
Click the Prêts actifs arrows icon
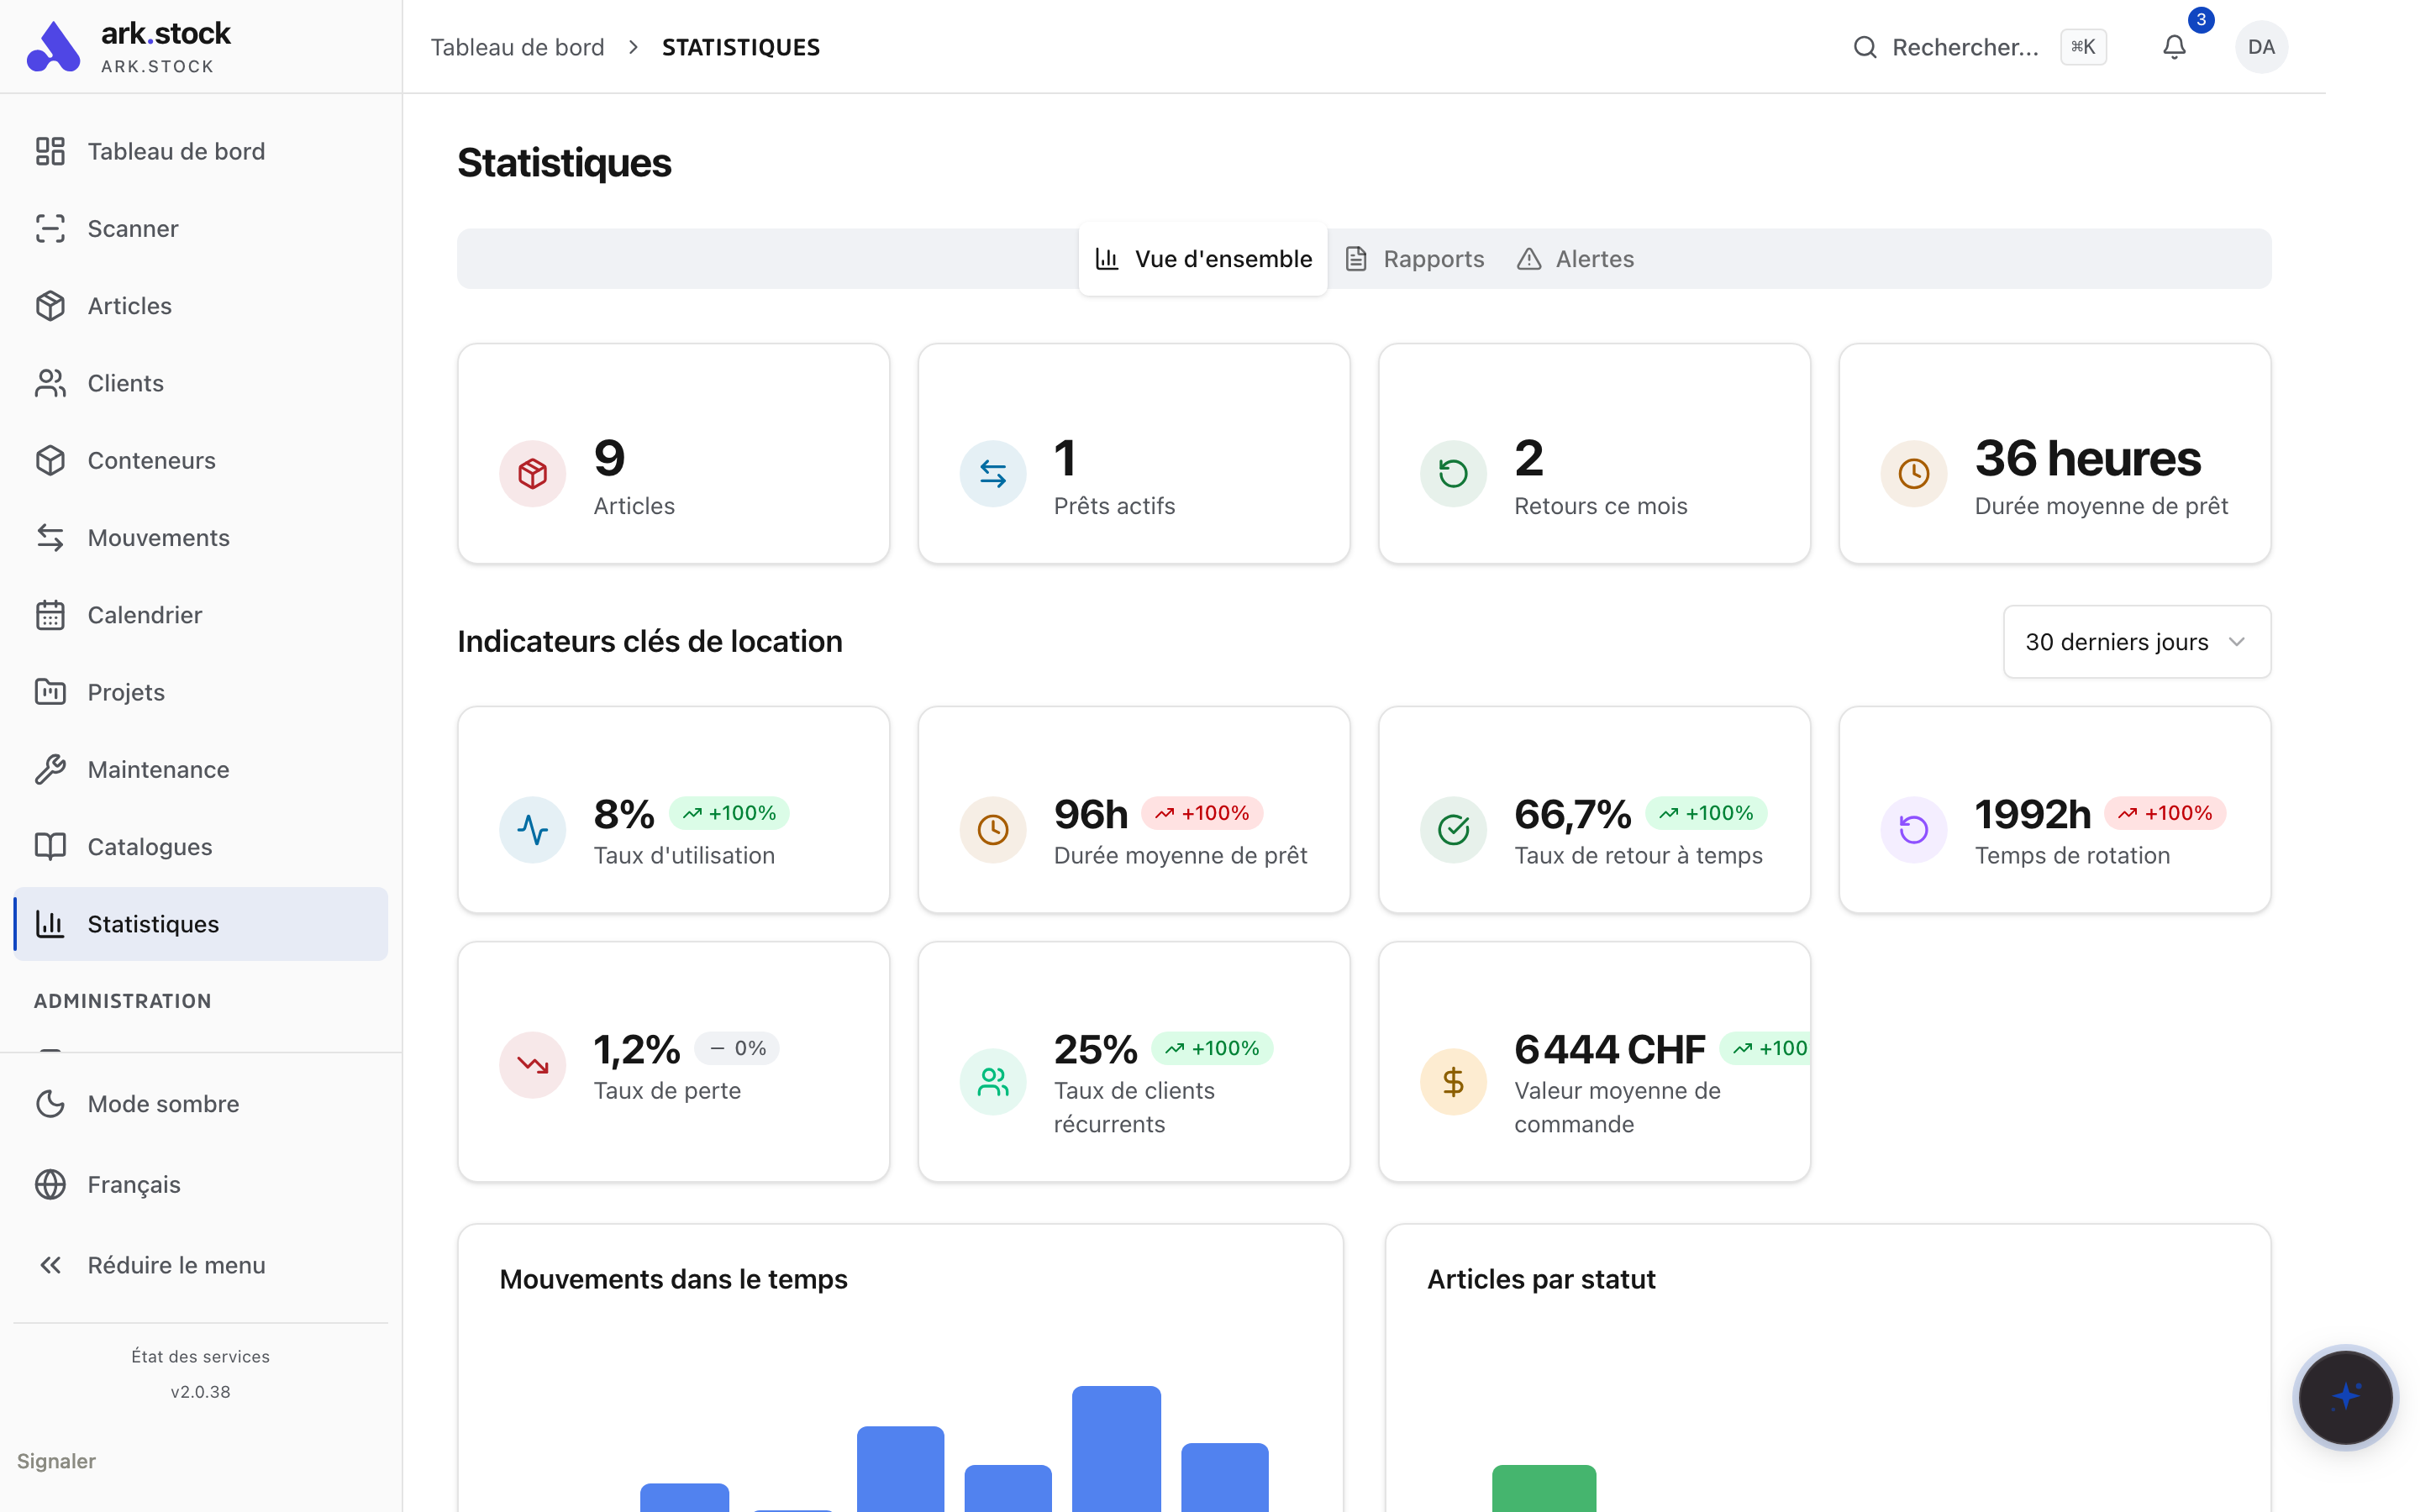pyautogui.click(x=992, y=473)
